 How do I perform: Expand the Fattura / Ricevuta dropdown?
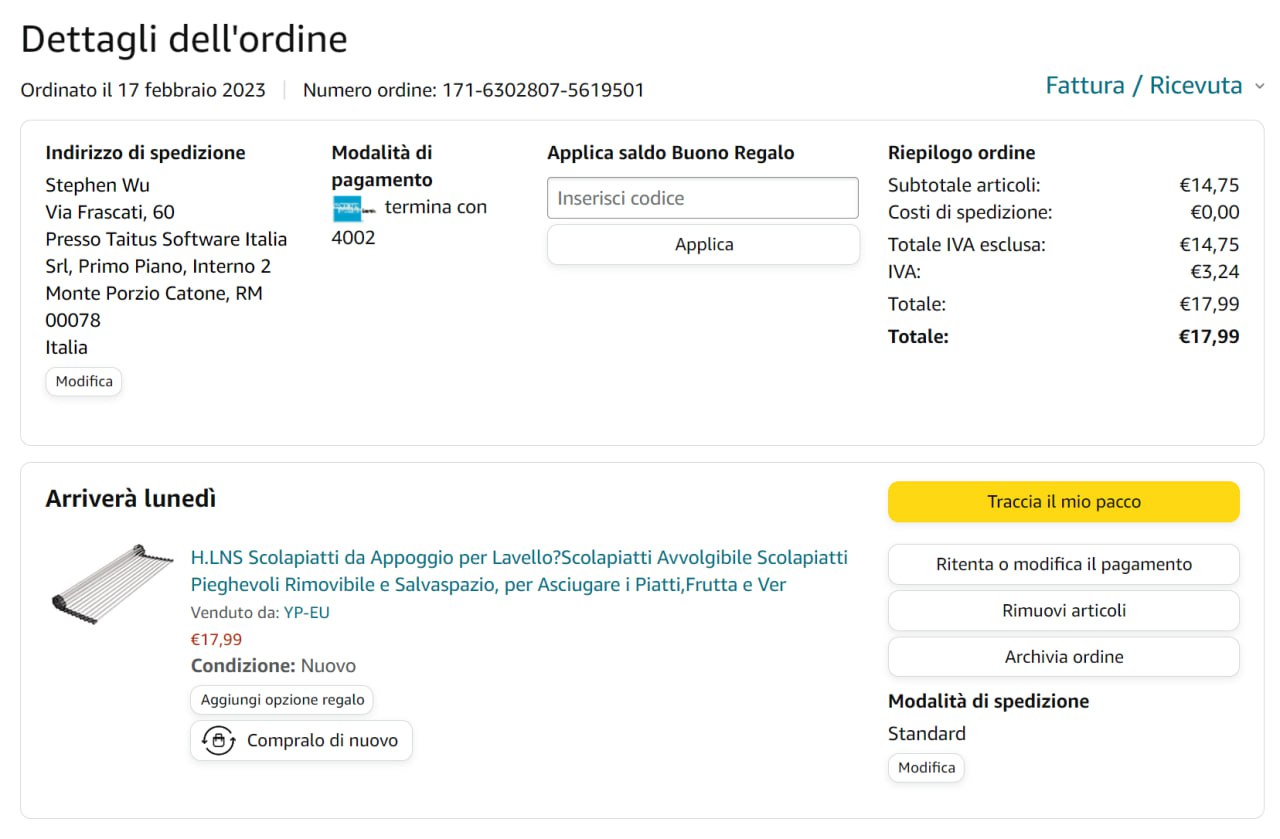click(x=1143, y=86)
